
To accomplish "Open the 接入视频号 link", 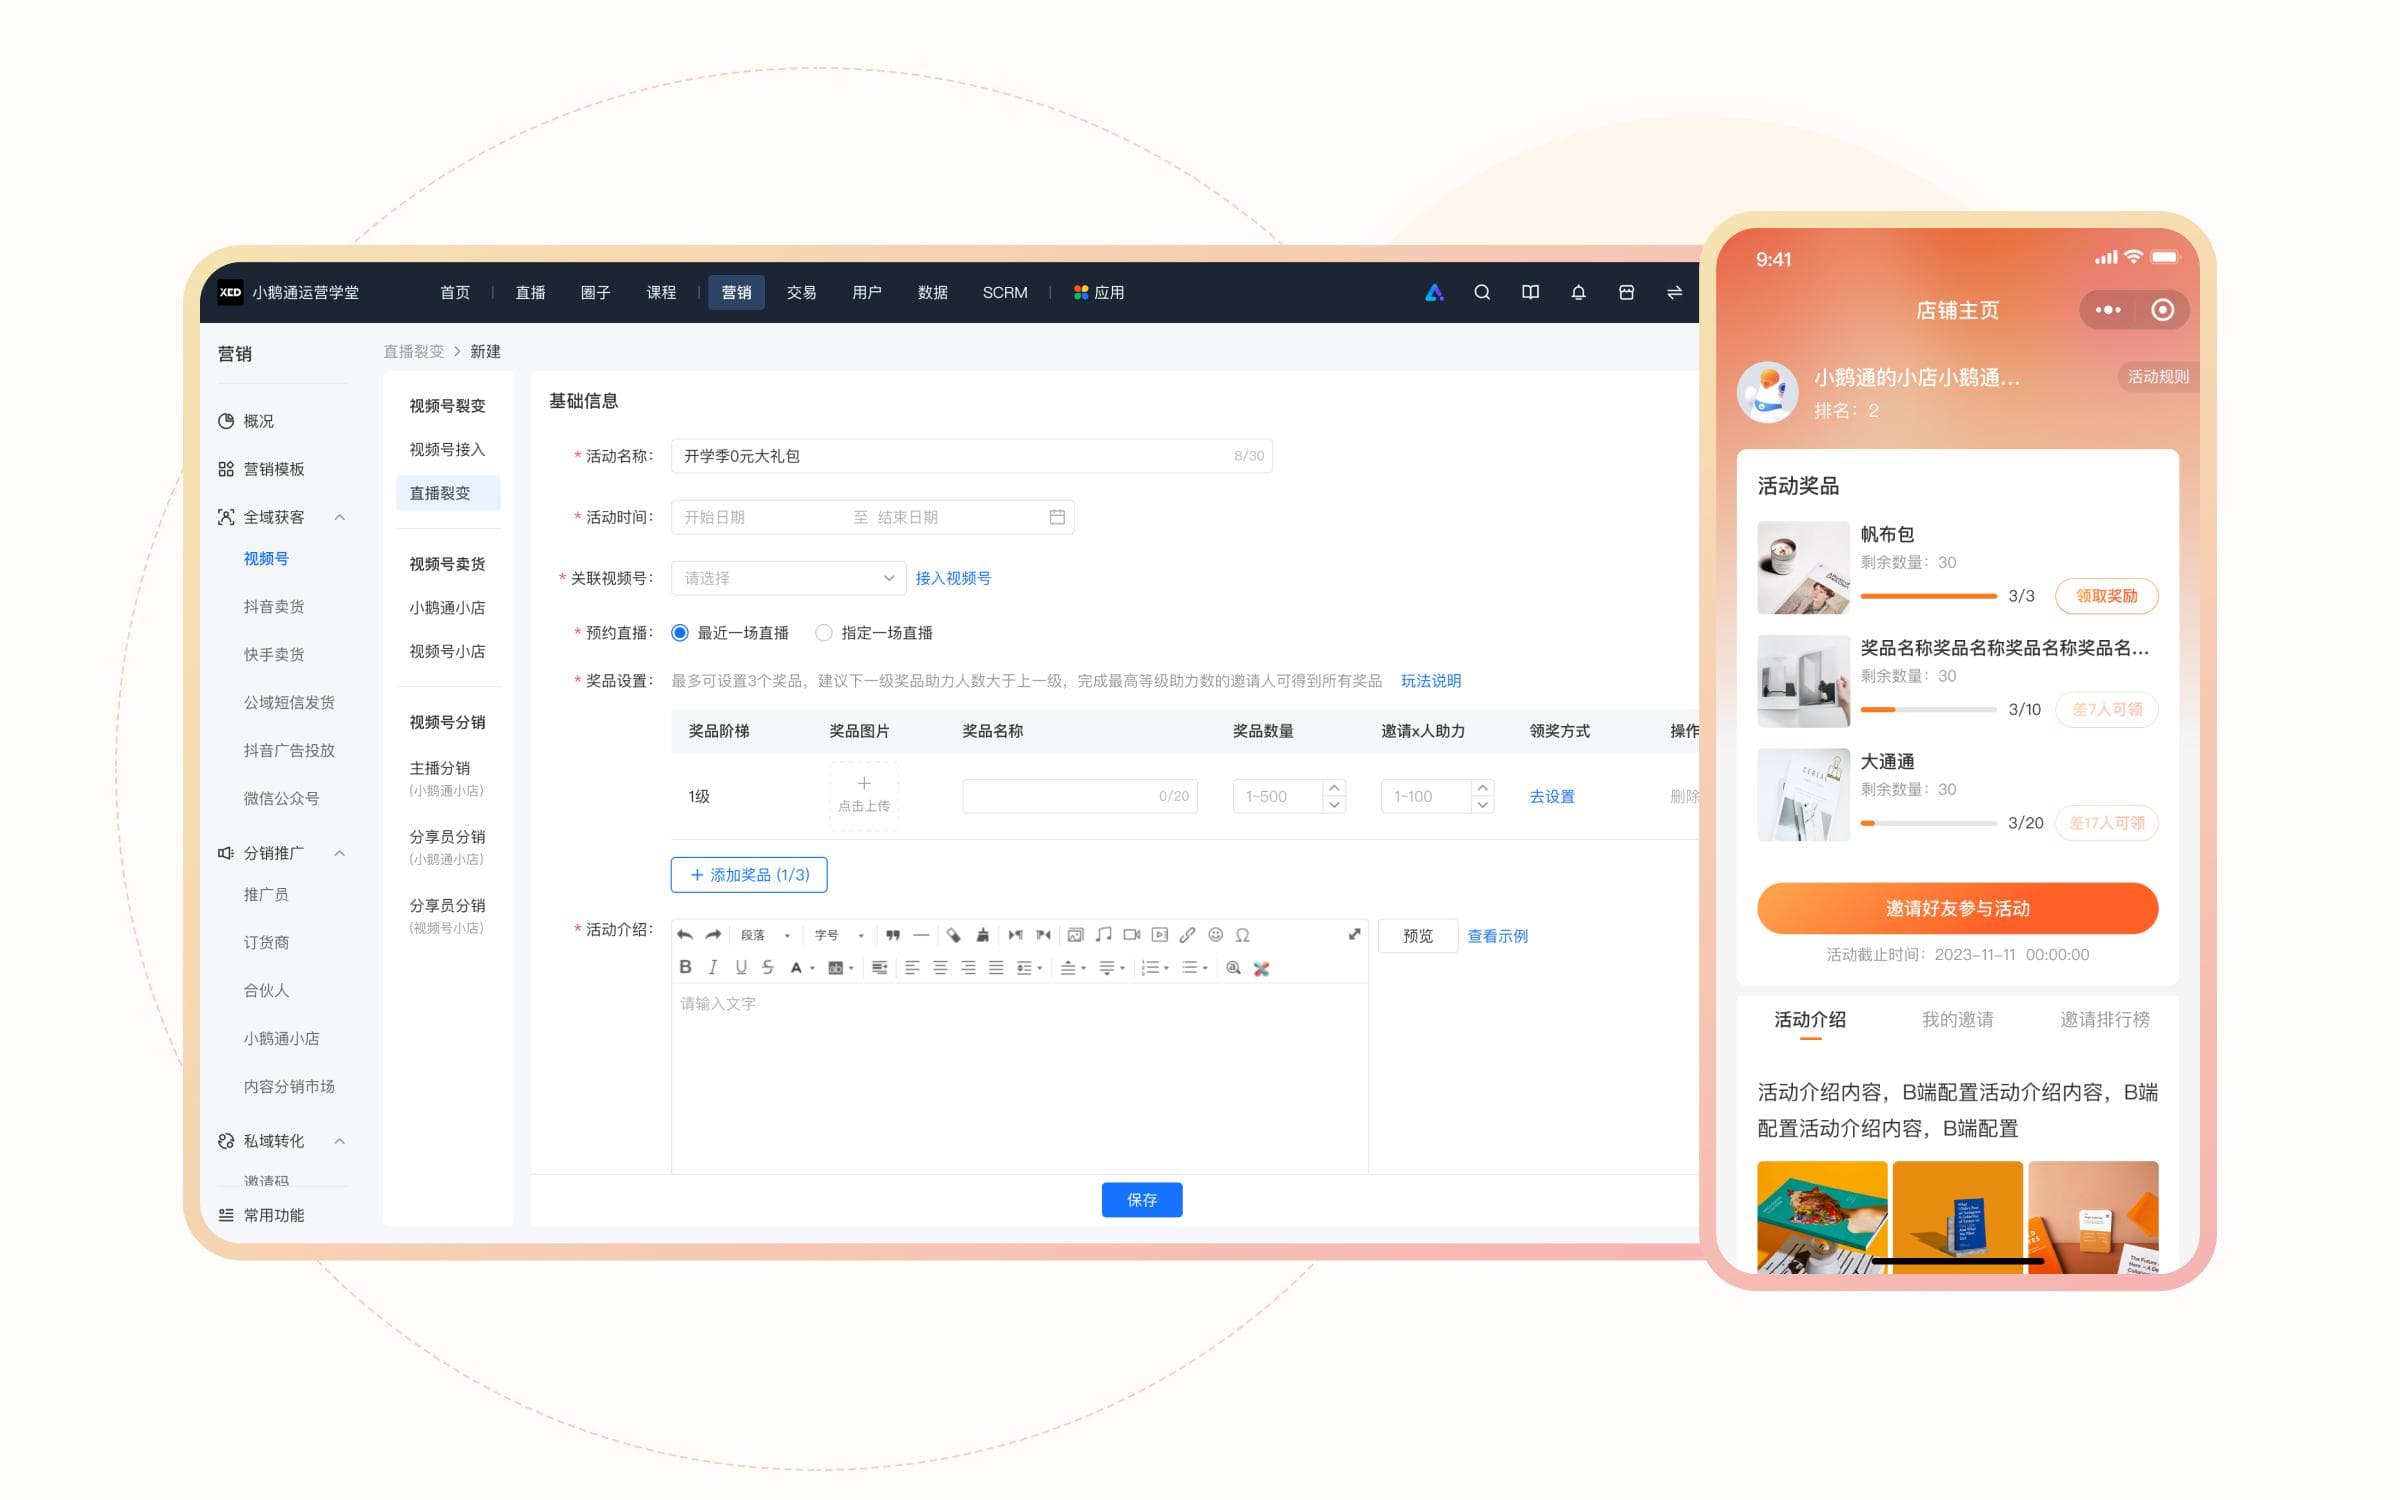I will coord(953,578).
